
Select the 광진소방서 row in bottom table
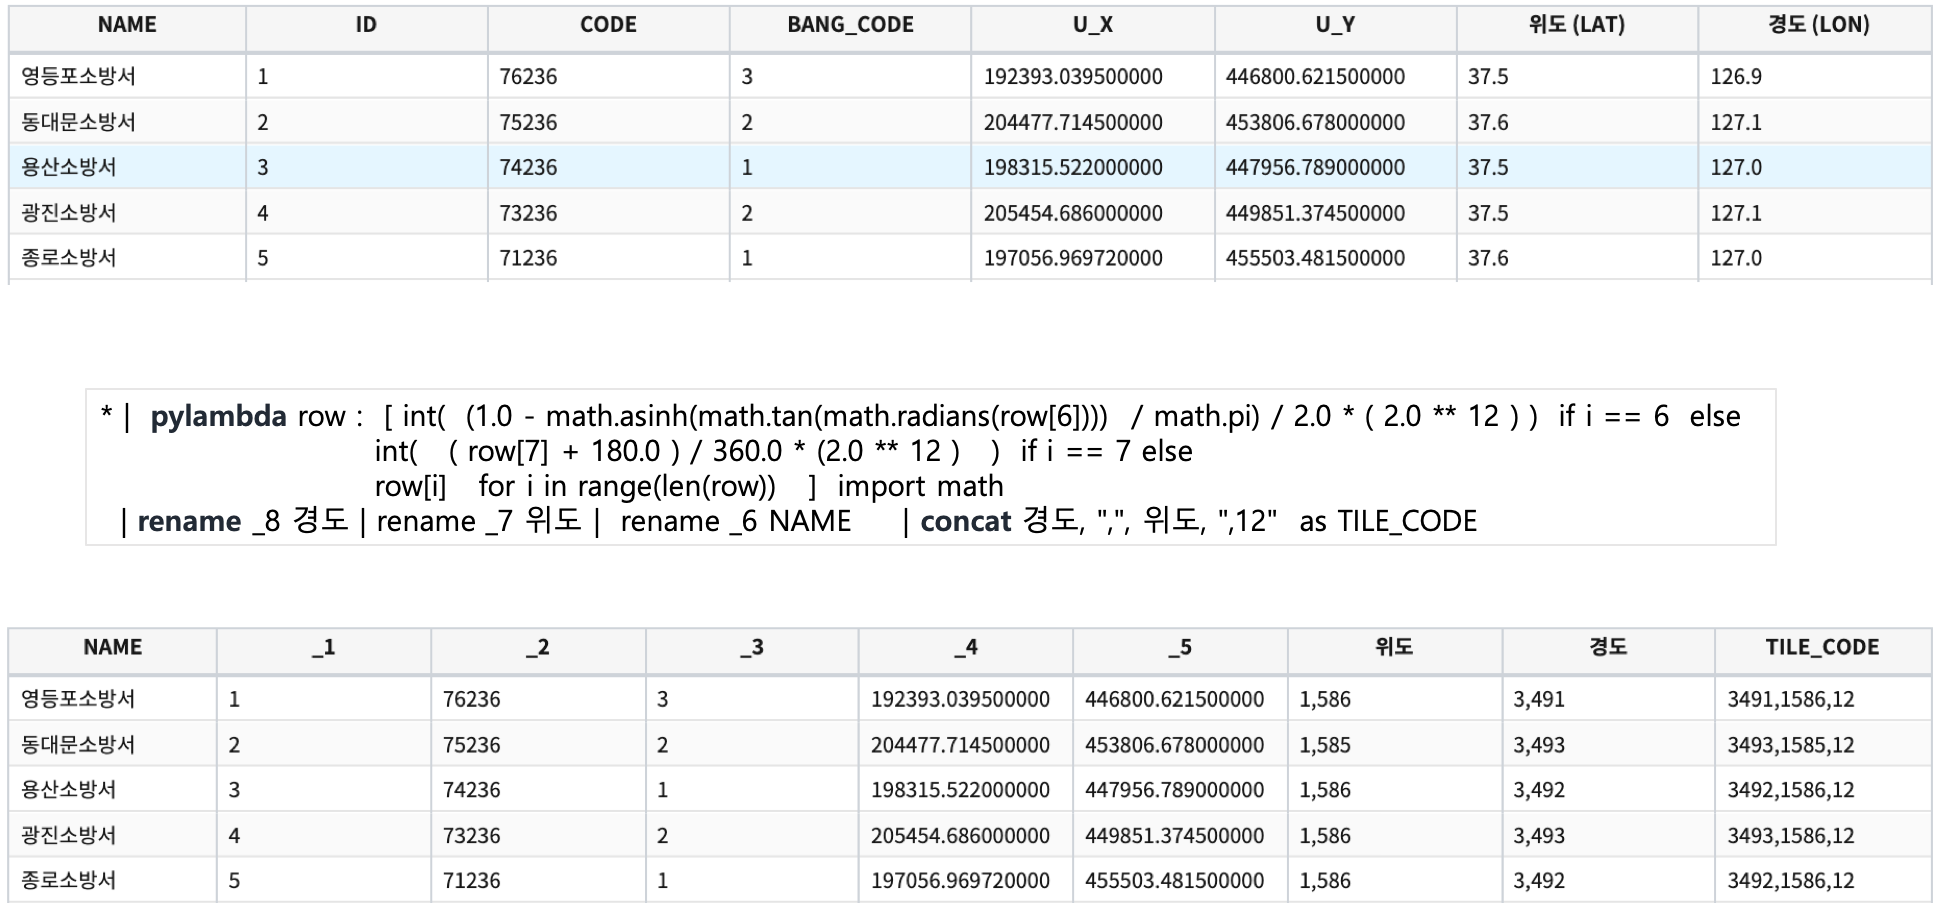pyautogui.click(x=970, y=835)
